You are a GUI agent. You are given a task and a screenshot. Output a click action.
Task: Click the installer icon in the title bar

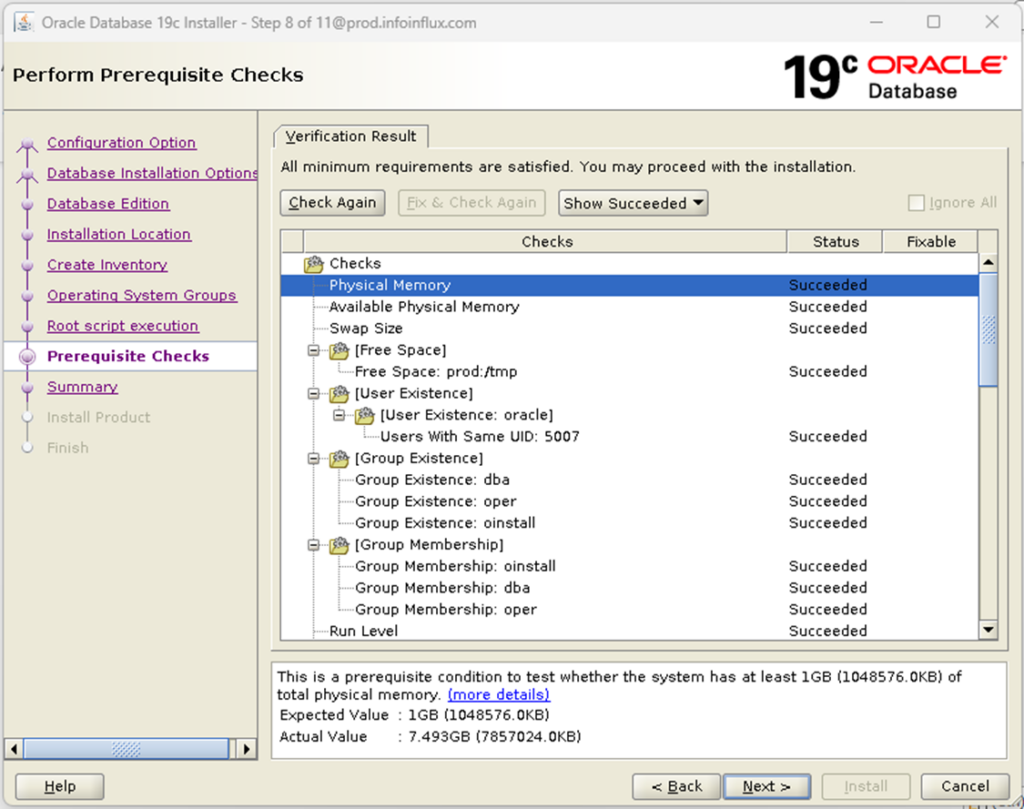(x=22, y=21)
